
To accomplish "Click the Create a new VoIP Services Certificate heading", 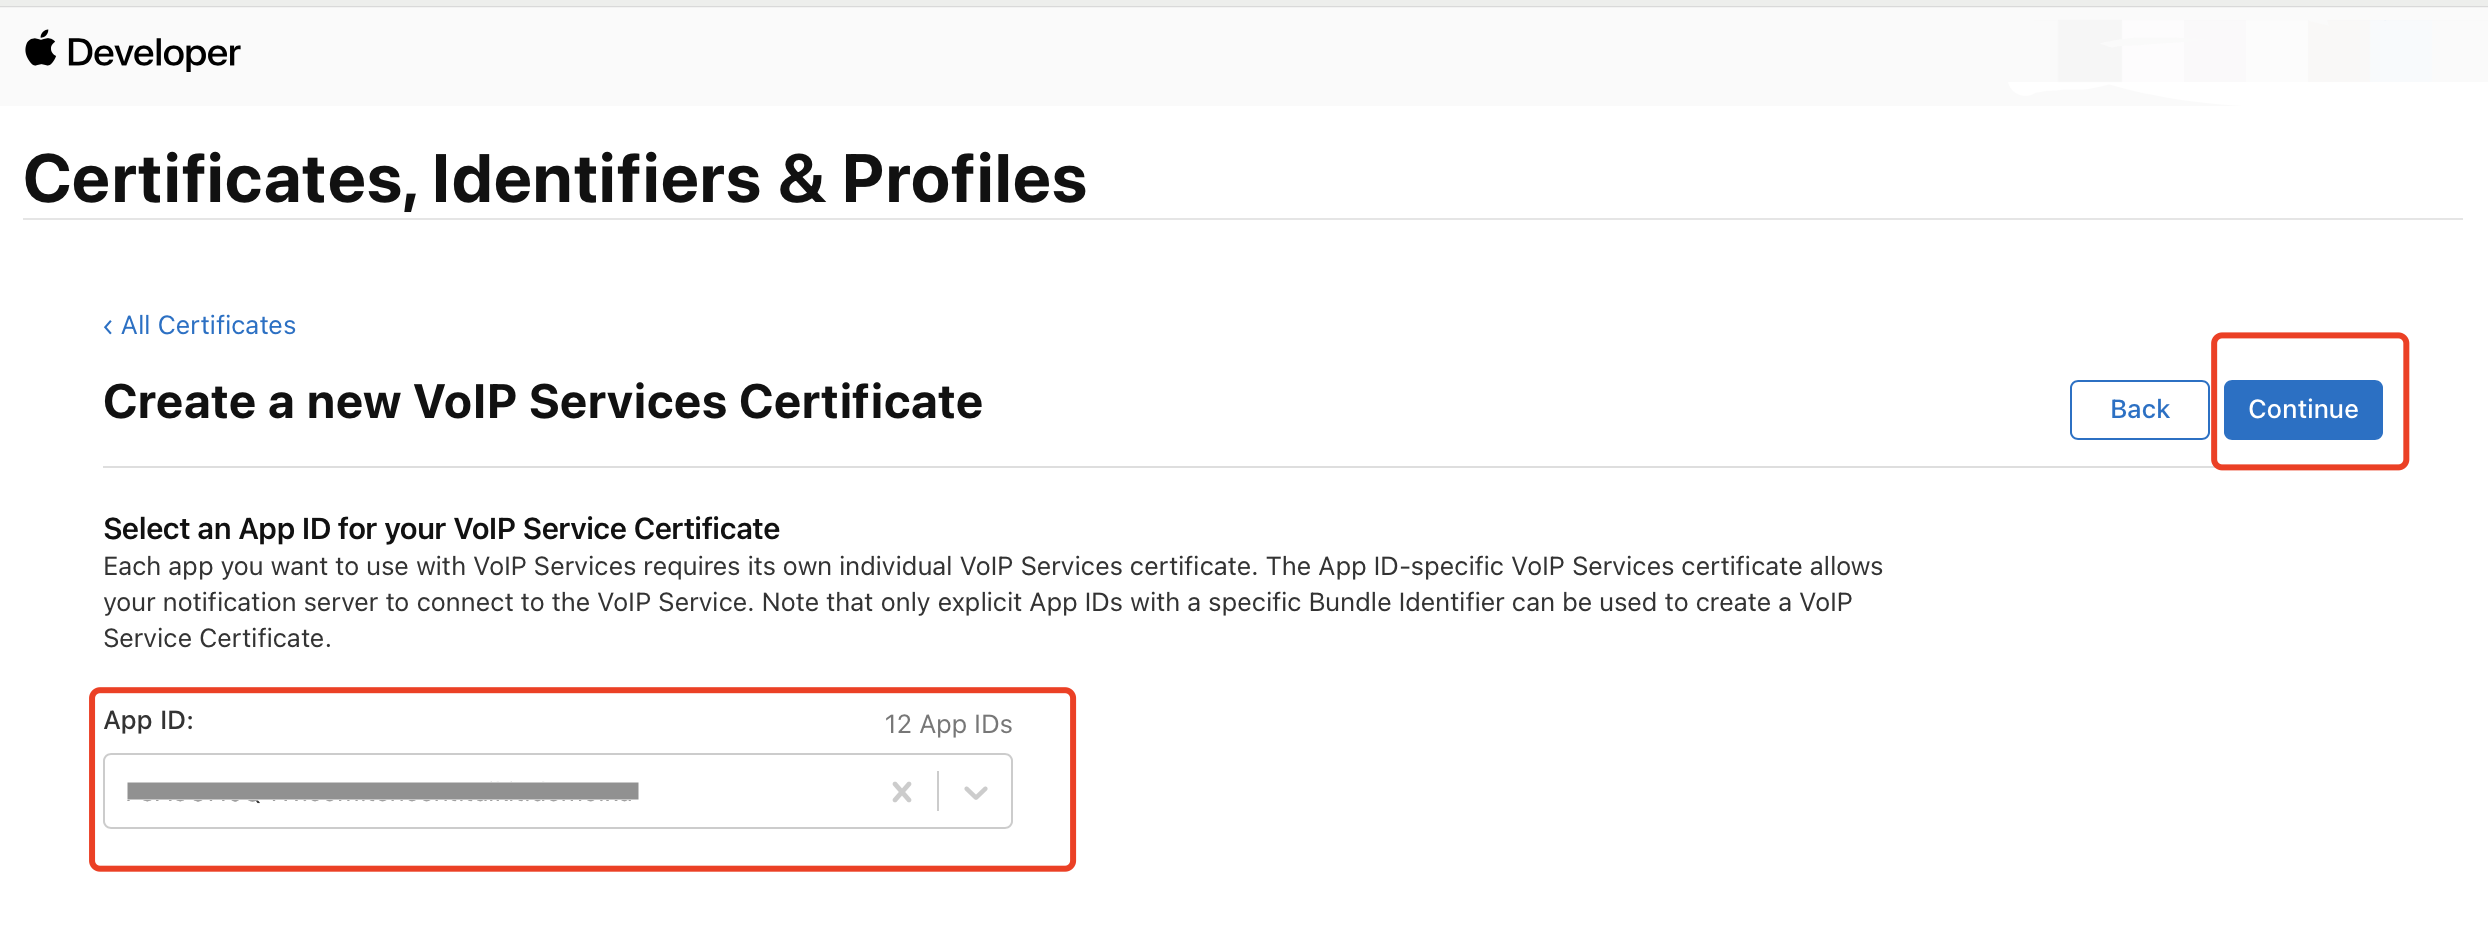I will 543,402.
